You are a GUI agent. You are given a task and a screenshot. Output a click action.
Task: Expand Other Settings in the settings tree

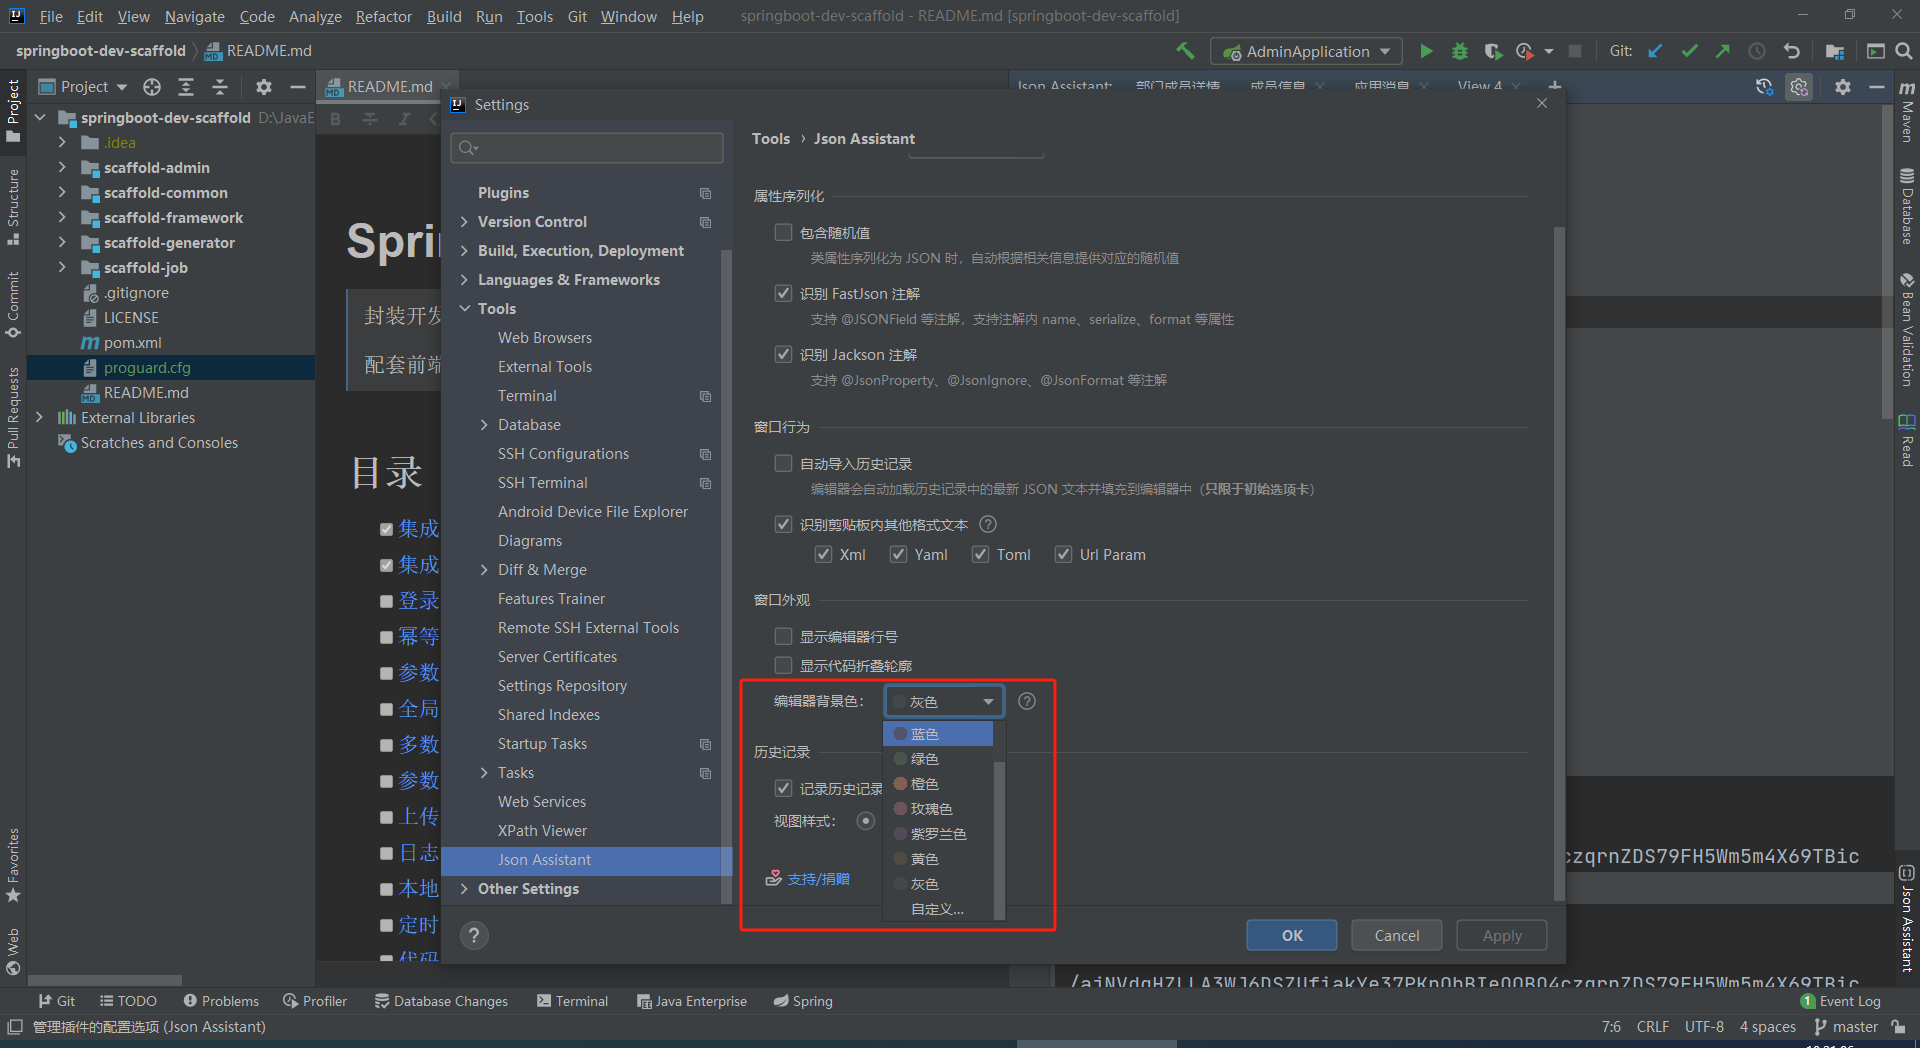pos(464,888)
